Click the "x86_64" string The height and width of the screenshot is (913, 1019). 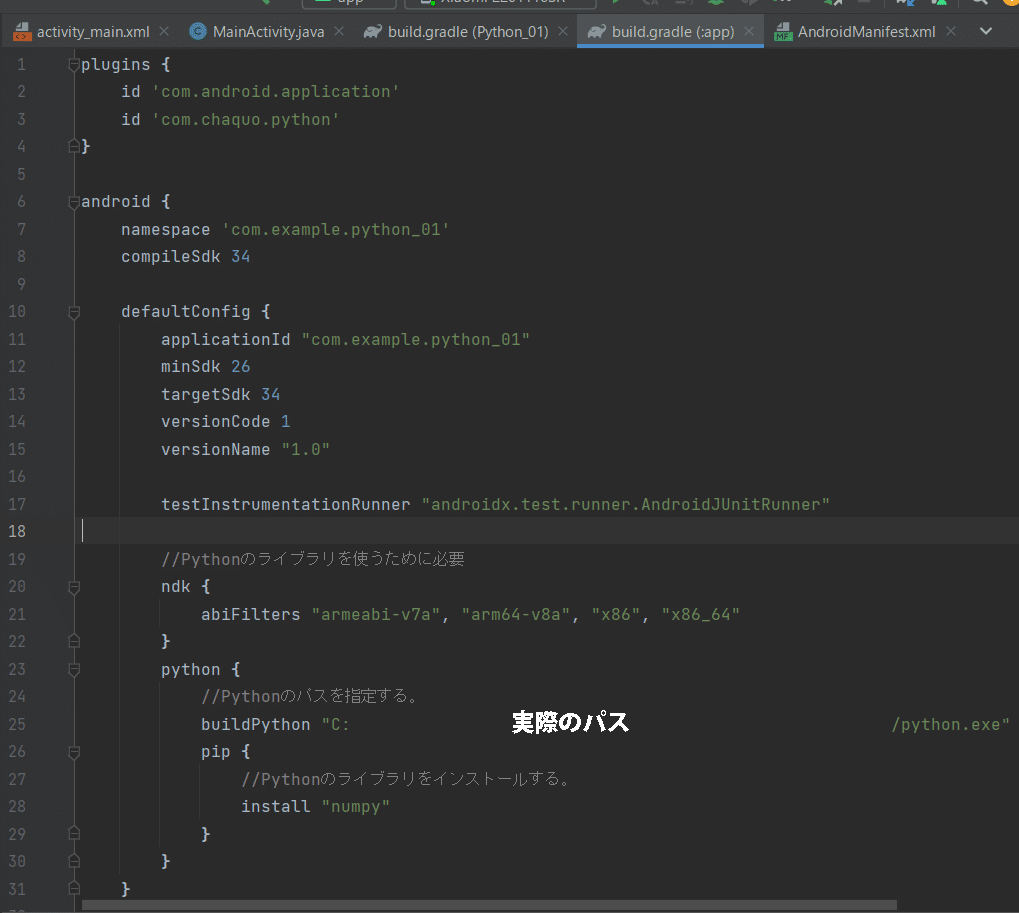click(x=701, y=614)
